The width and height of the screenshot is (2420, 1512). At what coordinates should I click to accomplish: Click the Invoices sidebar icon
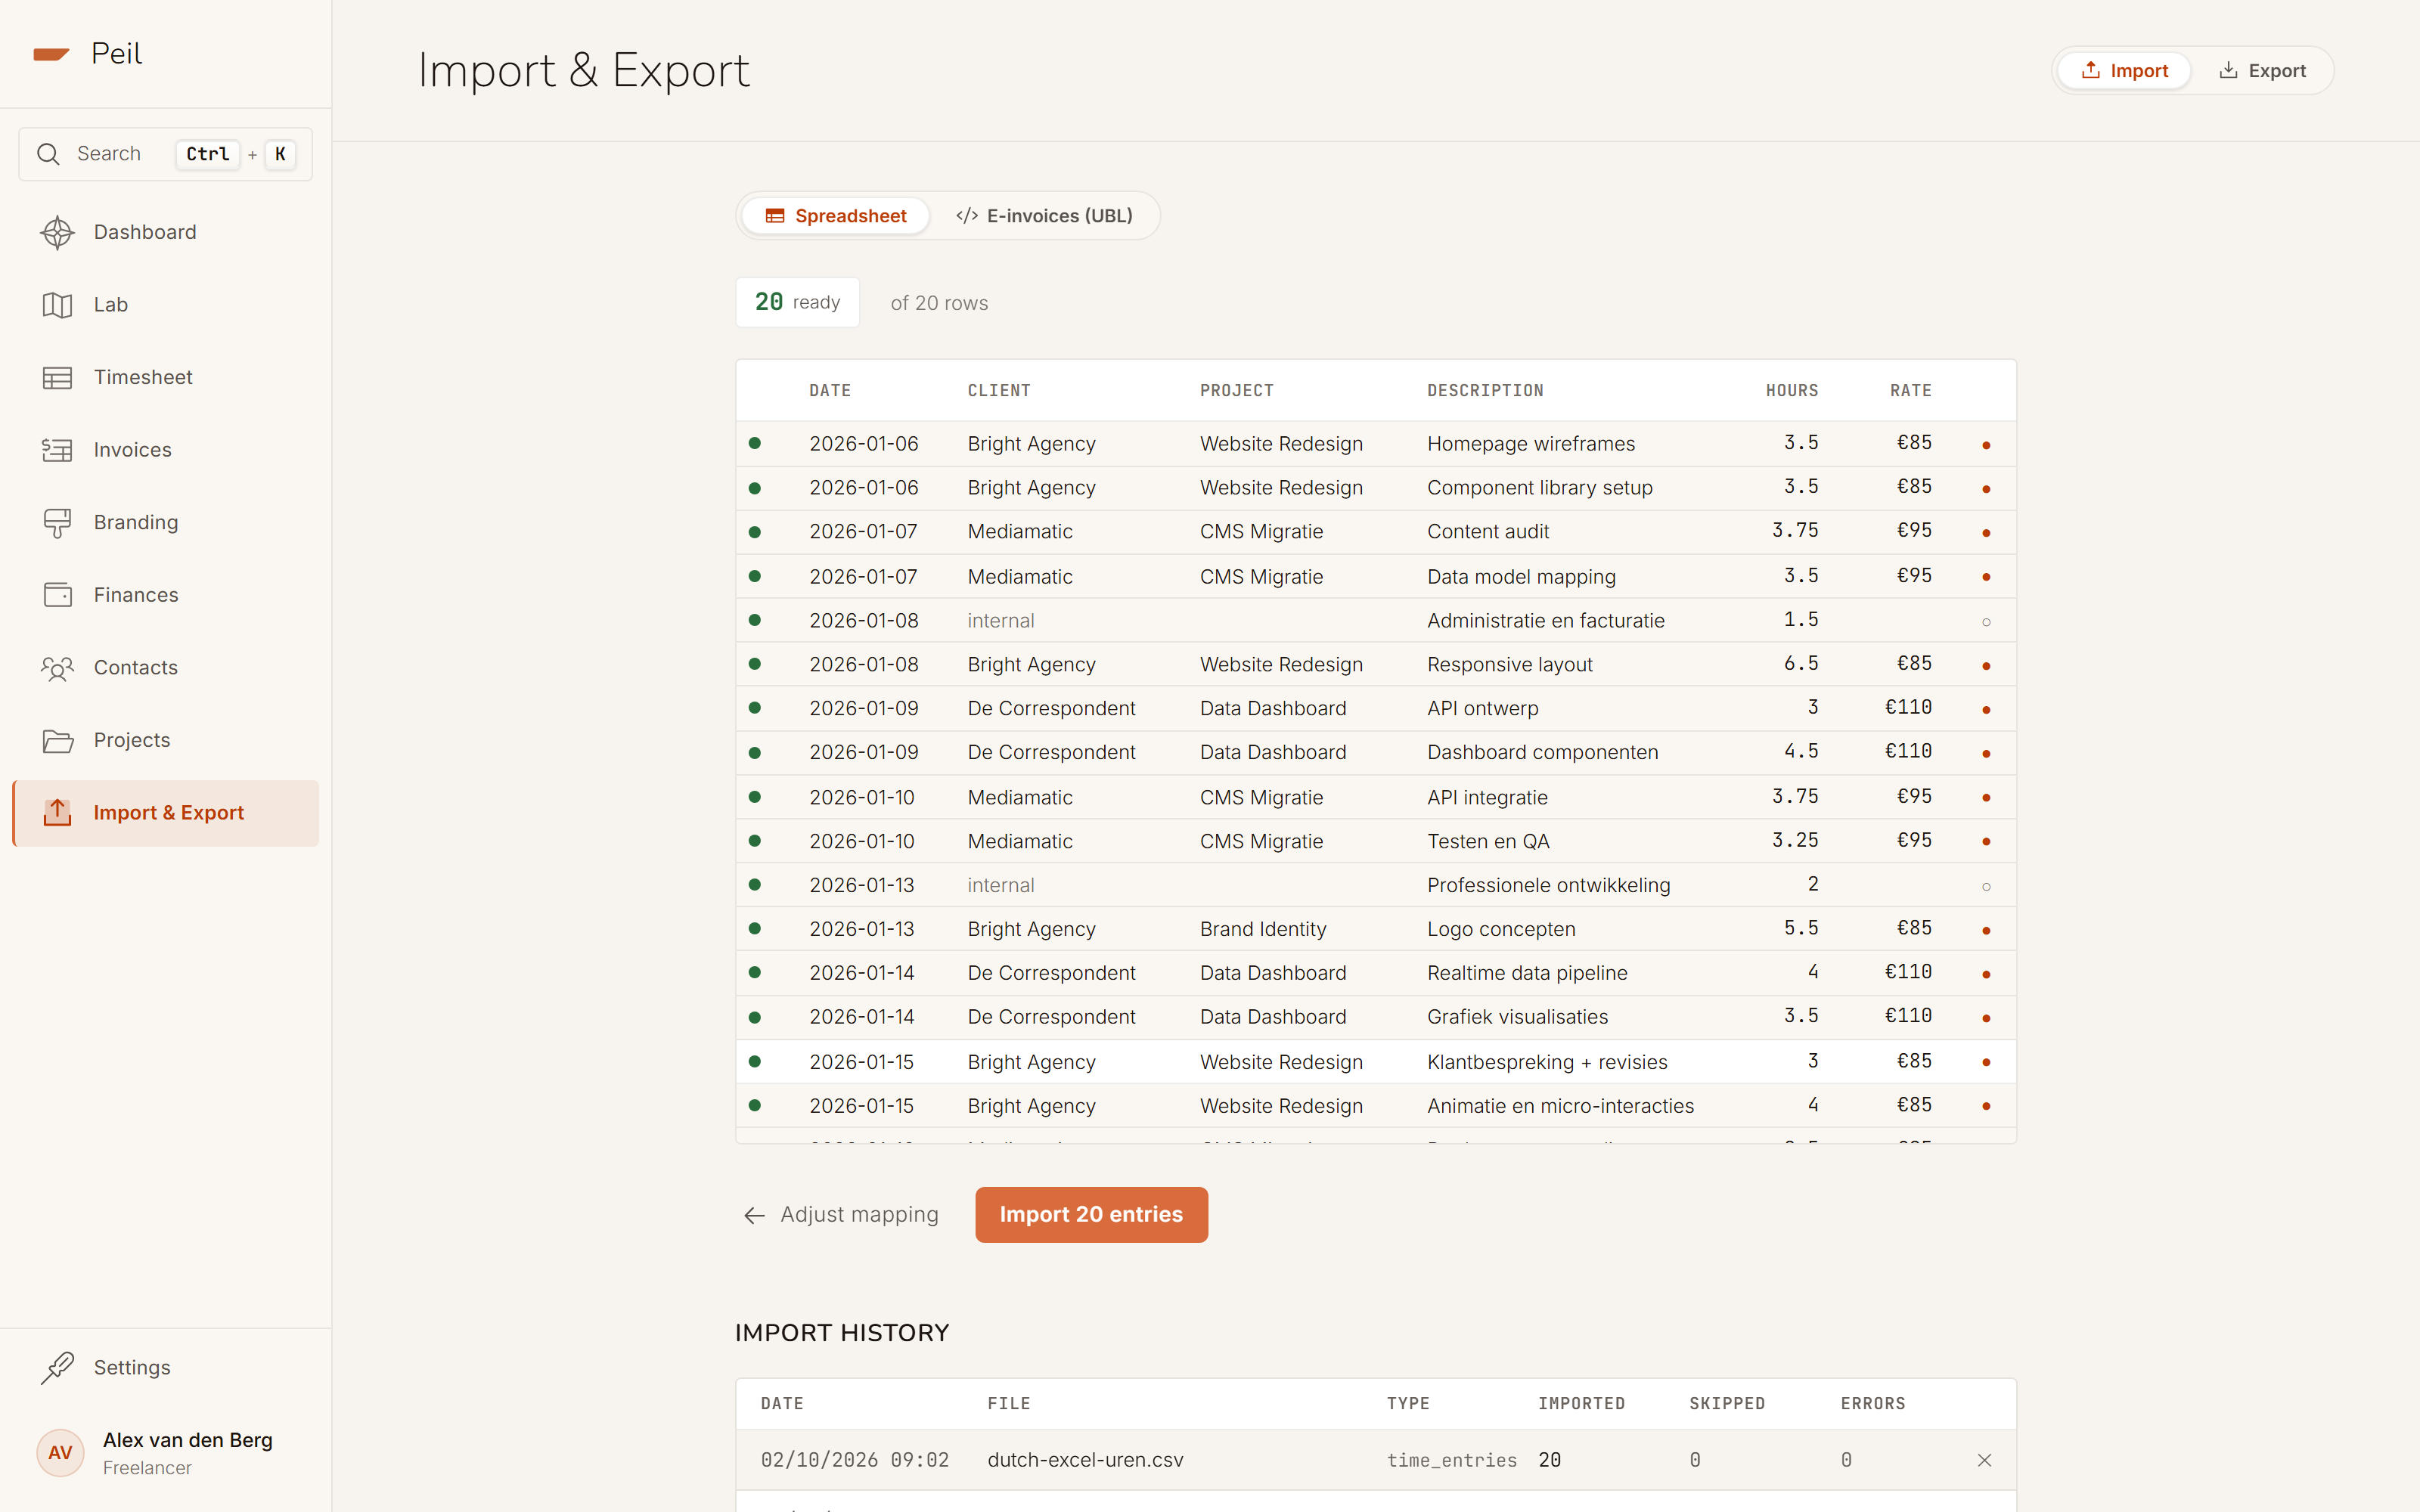pos(57,450)
